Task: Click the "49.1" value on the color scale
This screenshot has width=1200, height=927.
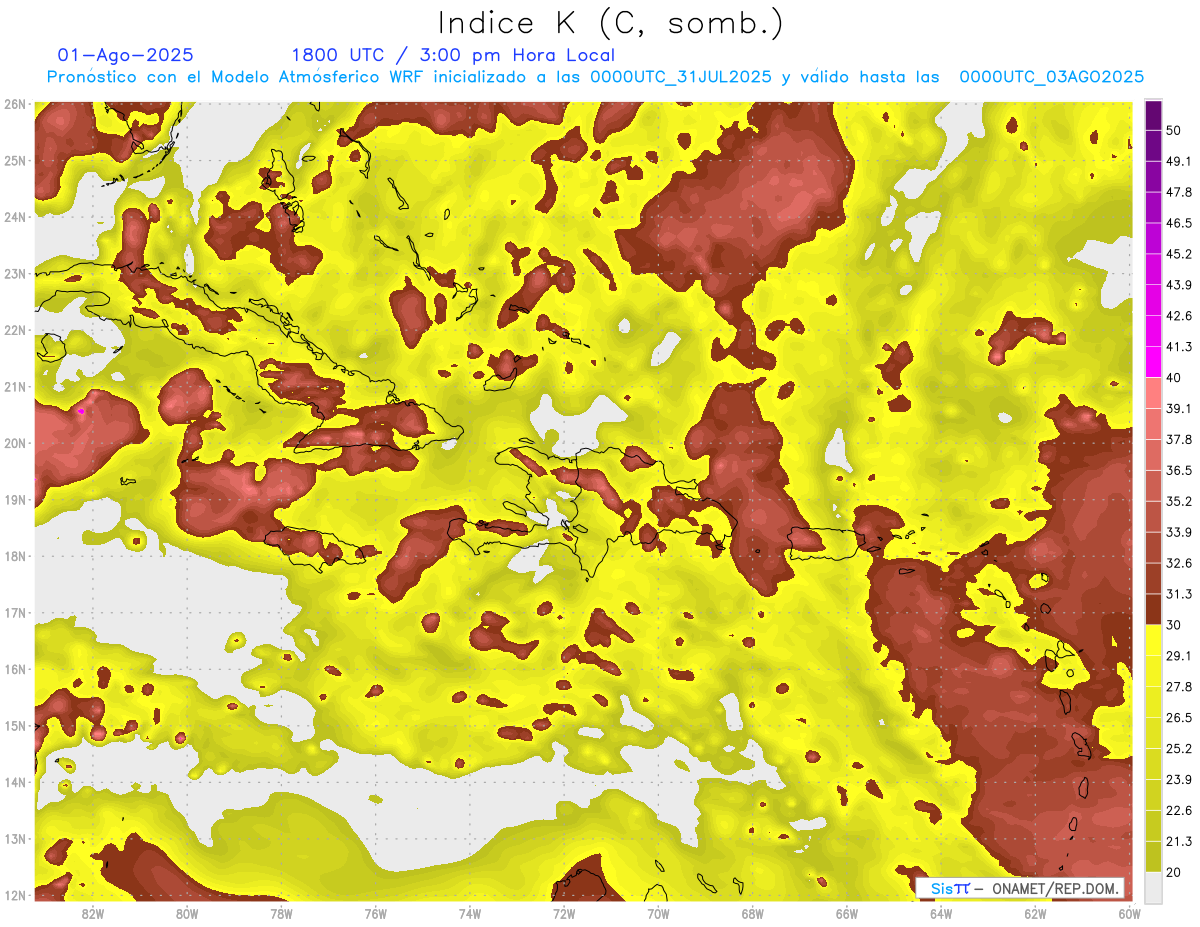Action: click(x=1178, y=160)
